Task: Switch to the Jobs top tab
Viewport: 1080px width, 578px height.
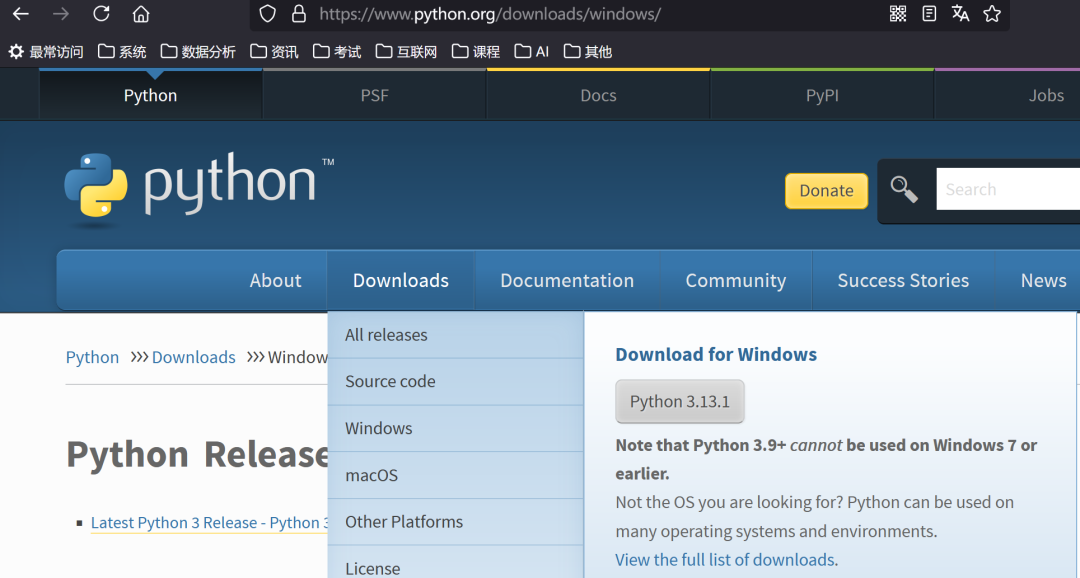Action: (1008, 95)
